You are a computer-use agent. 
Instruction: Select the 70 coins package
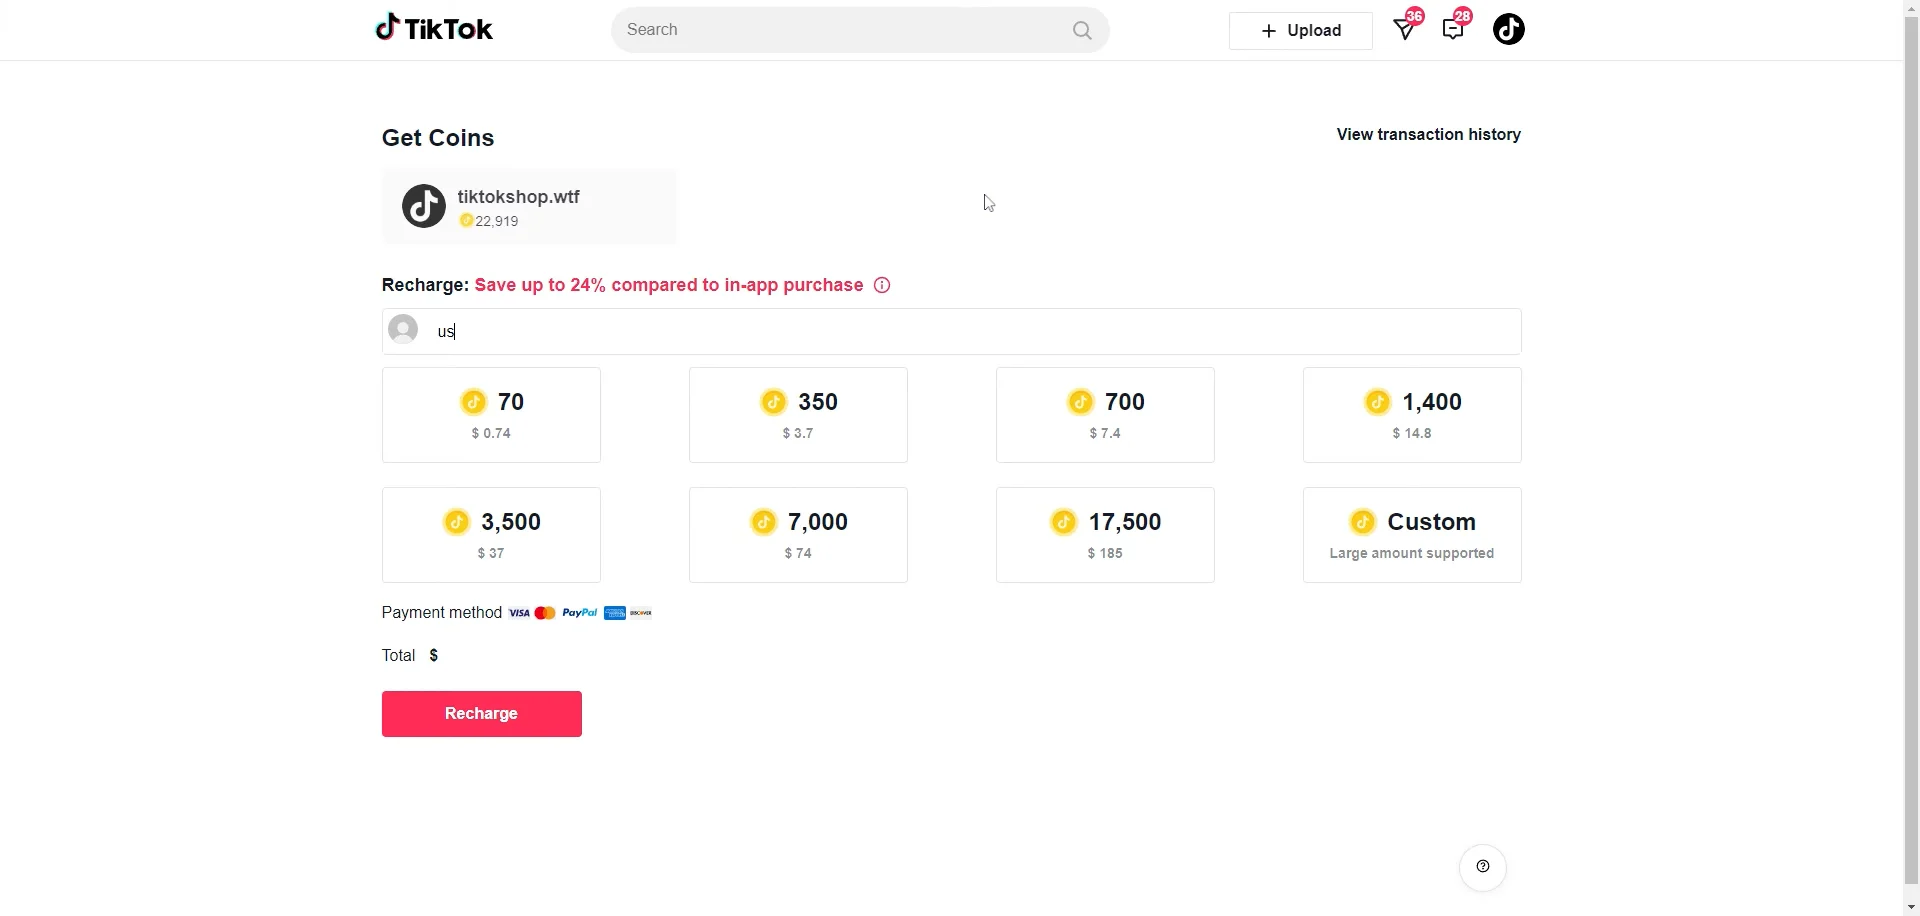pos(490,414)
